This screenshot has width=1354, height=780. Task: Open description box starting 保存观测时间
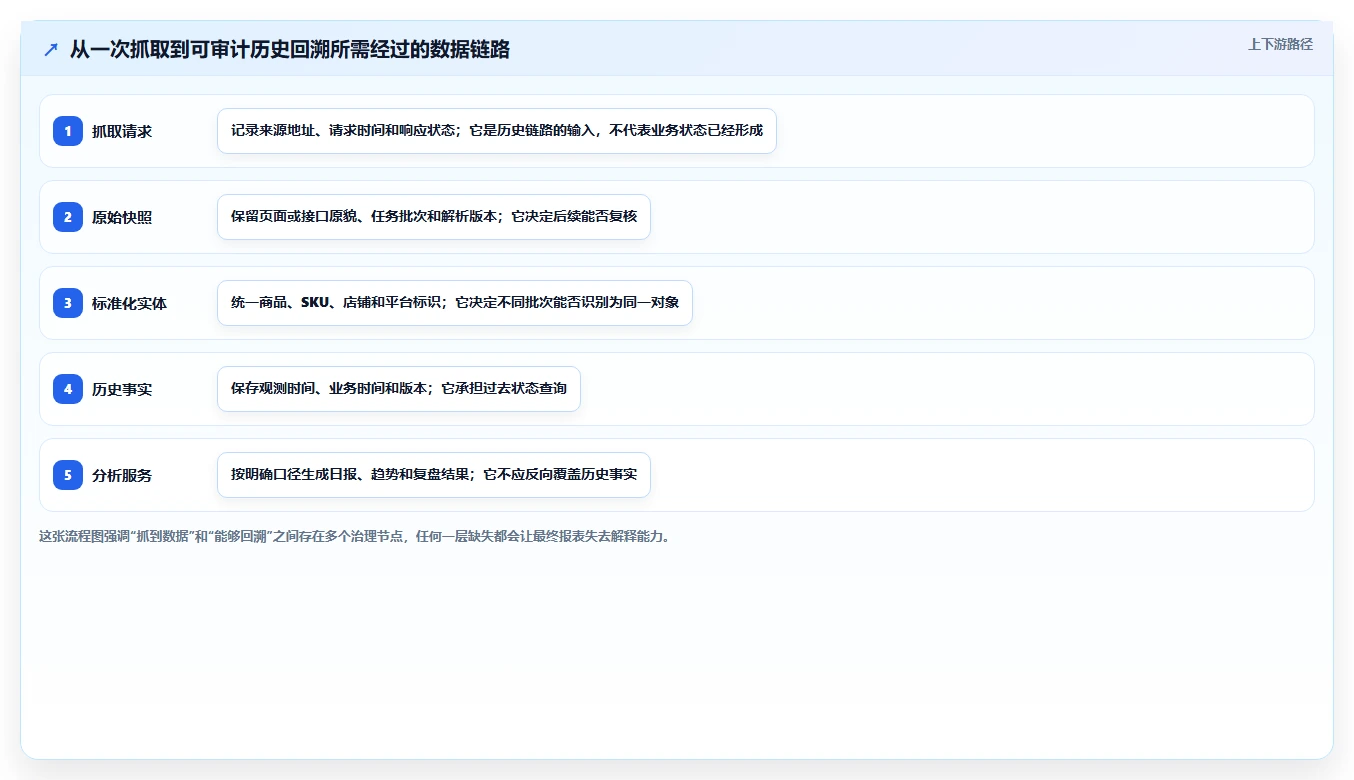coord(399,389)
